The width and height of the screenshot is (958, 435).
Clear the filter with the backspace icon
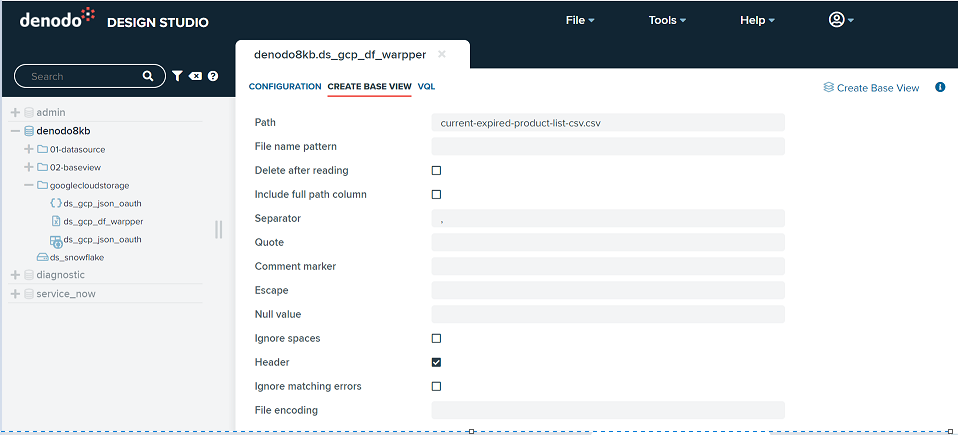click(196, 76)
